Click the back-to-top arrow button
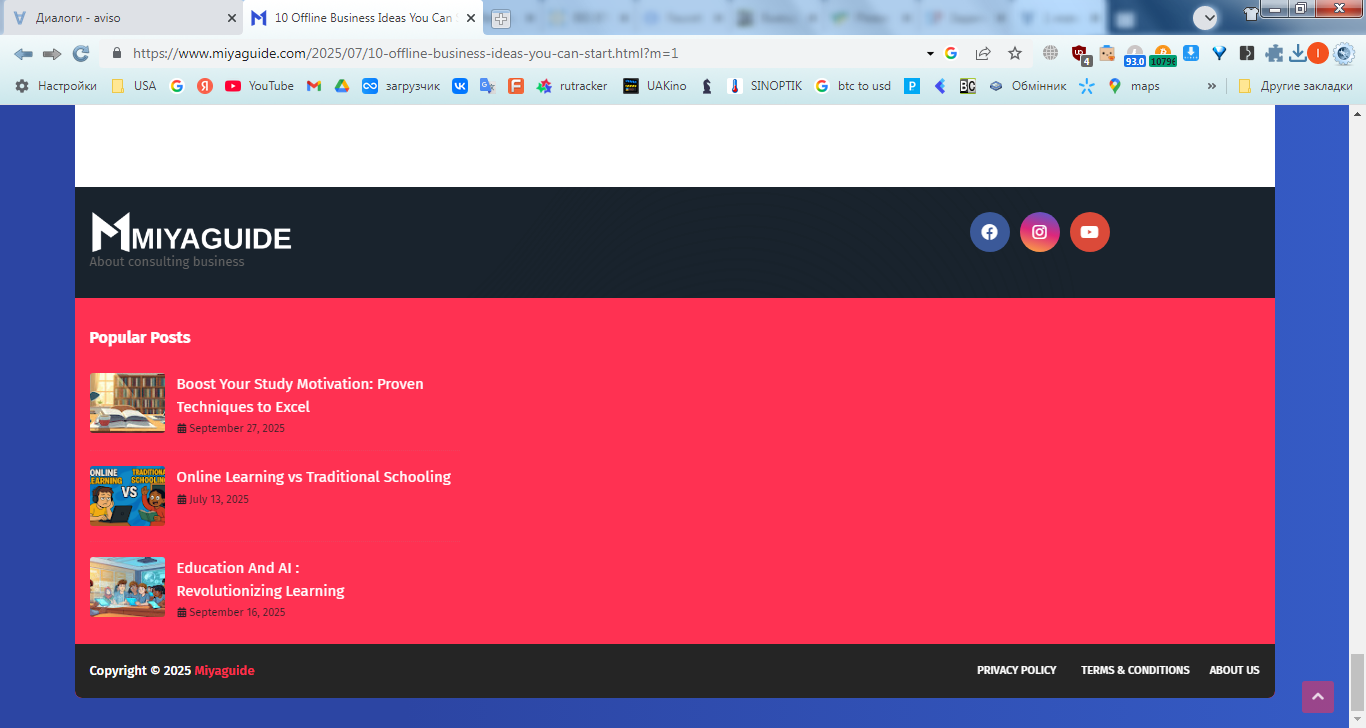The height and width of the screenshot is (728, 1366). (1317, 697)
